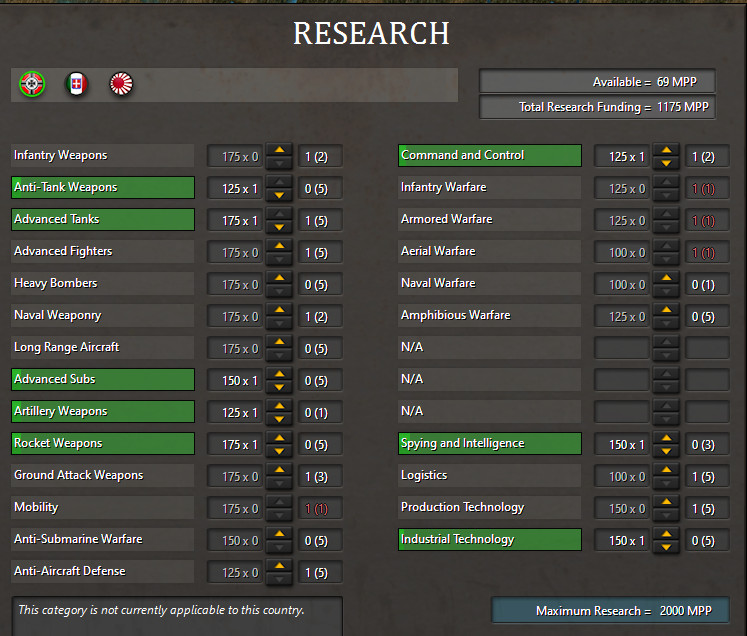Decrease Spying and Intelligence research with down arrow
This screenshot has height=636, width=747.
pyautogui.click(x=666, y=451)
